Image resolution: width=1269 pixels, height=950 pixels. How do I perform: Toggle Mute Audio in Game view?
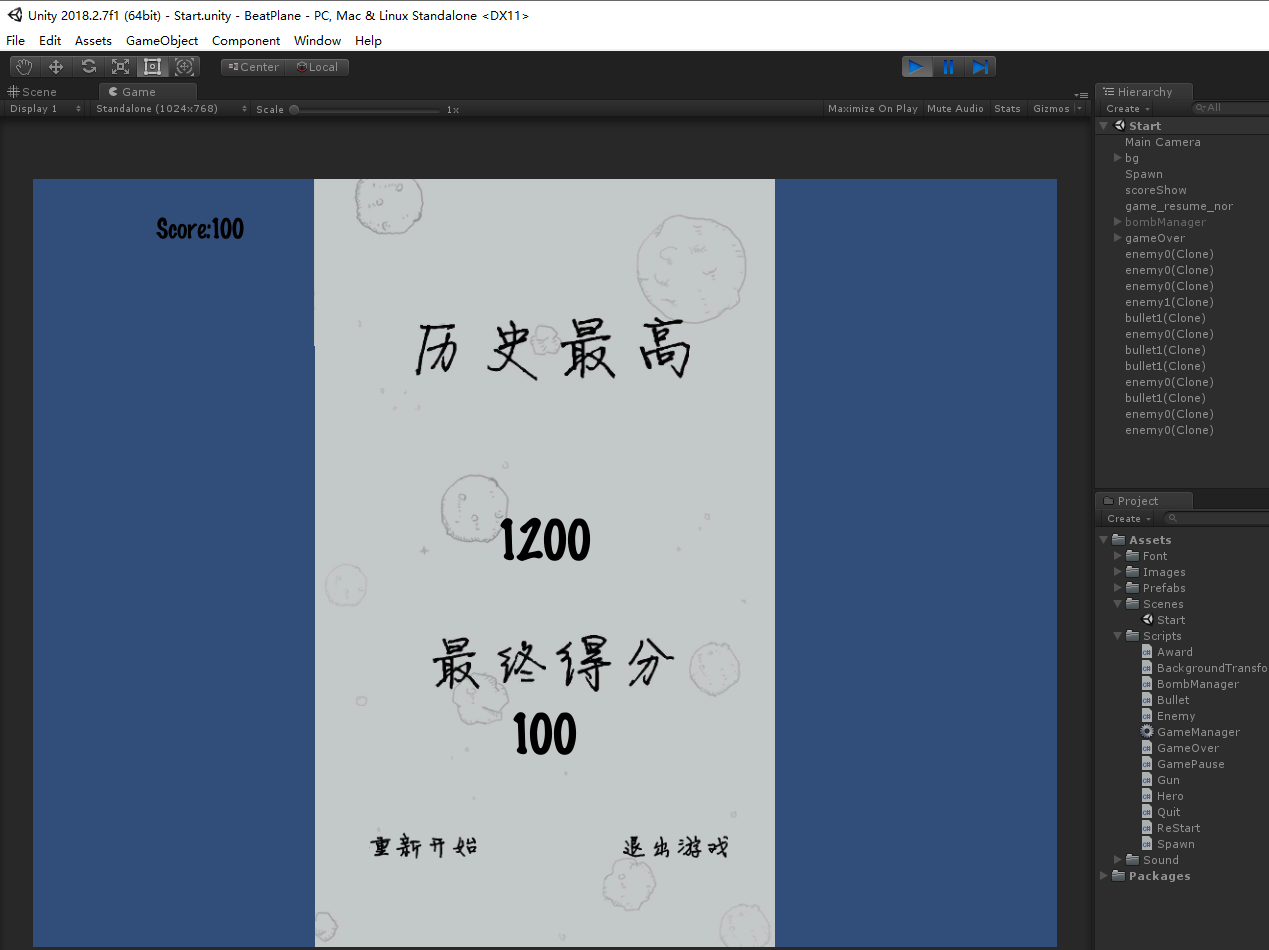click(955, 109)
